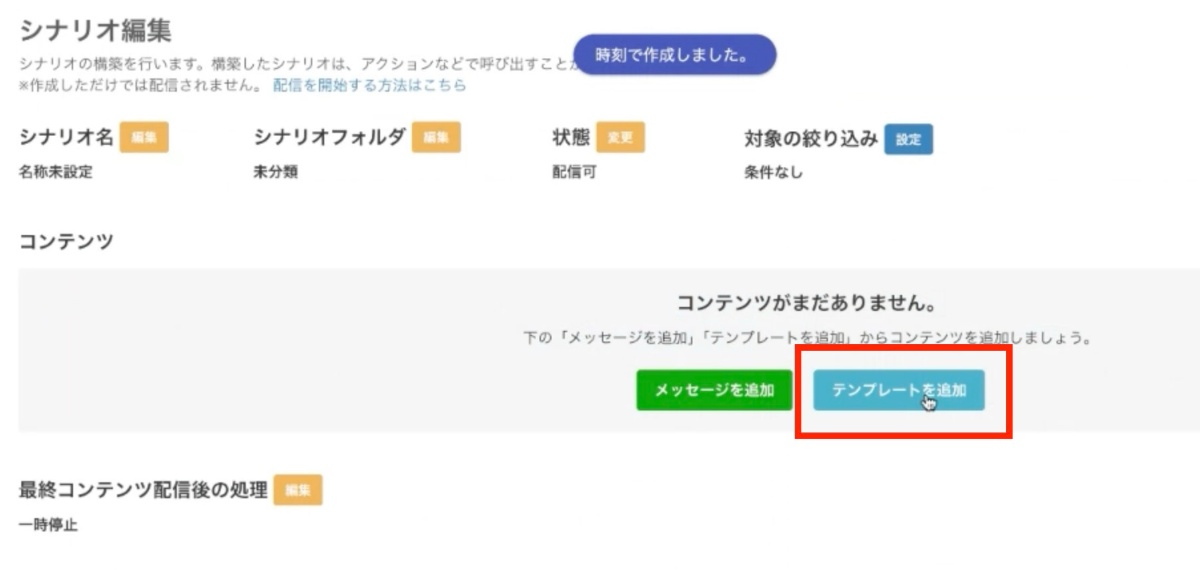Click the 変更 button next to 状態
Image resolution: width=1200 pixels, height=570 pixels.
click(620, 138)
